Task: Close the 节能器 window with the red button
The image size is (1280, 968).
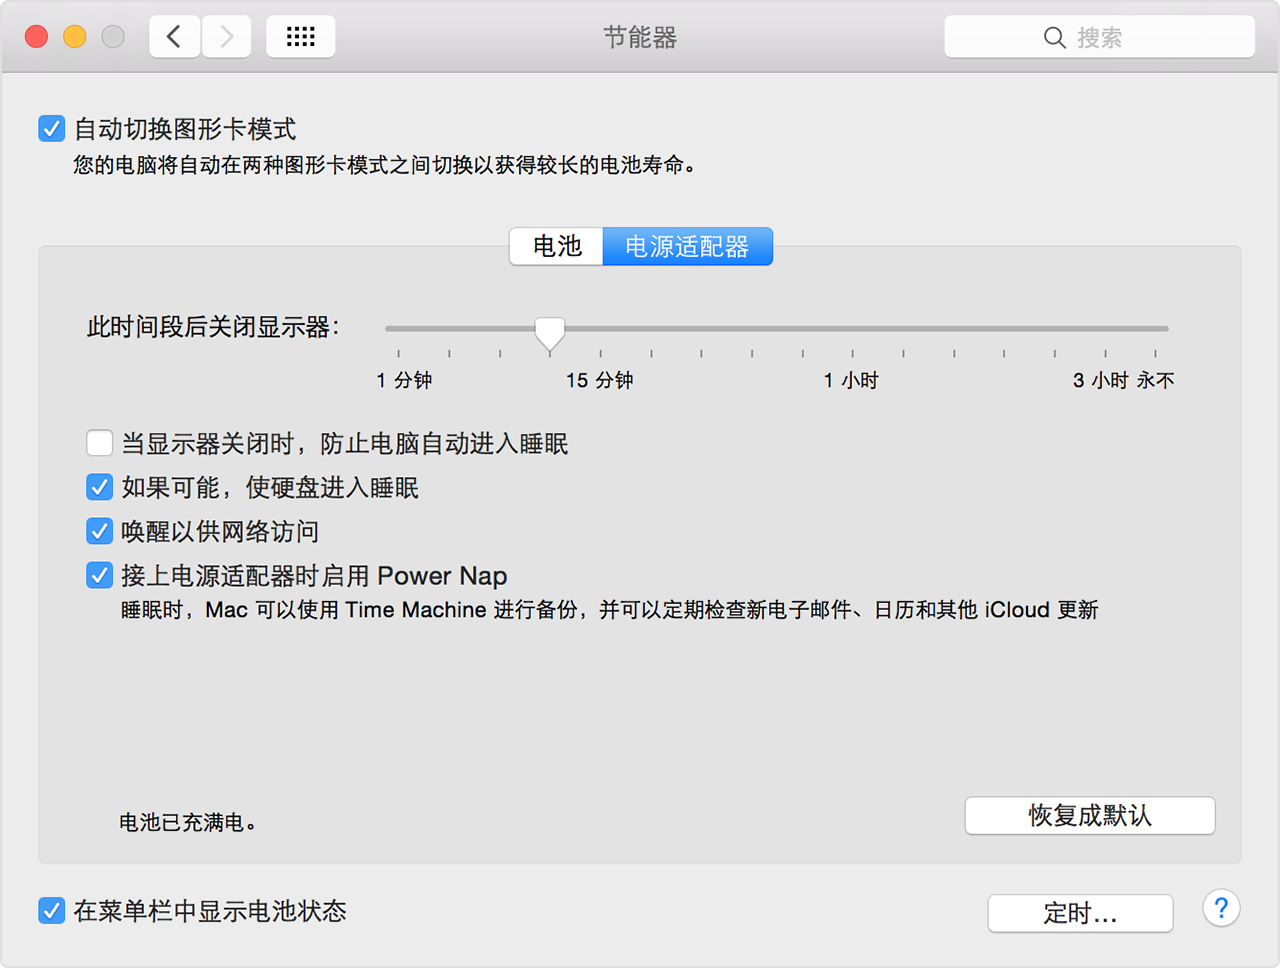Action: point(37,37)
